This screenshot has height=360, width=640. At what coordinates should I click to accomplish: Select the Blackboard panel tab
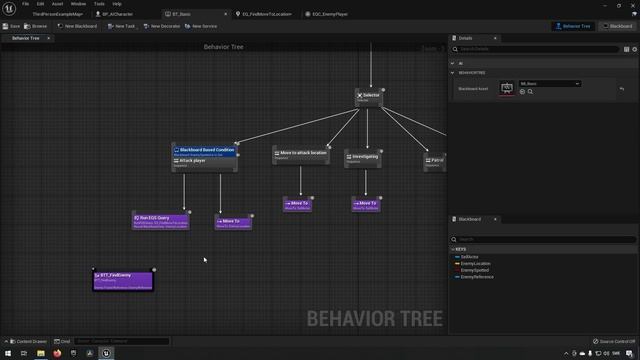click(469, 219)
